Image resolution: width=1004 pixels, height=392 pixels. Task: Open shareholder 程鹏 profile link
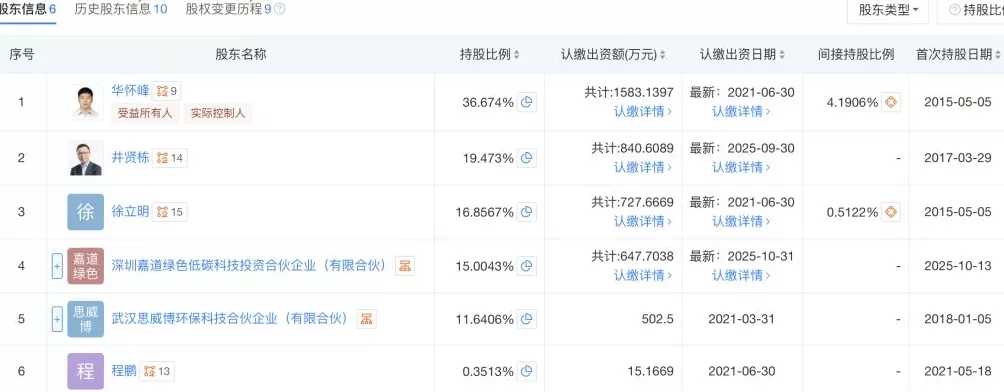point(124,371)
